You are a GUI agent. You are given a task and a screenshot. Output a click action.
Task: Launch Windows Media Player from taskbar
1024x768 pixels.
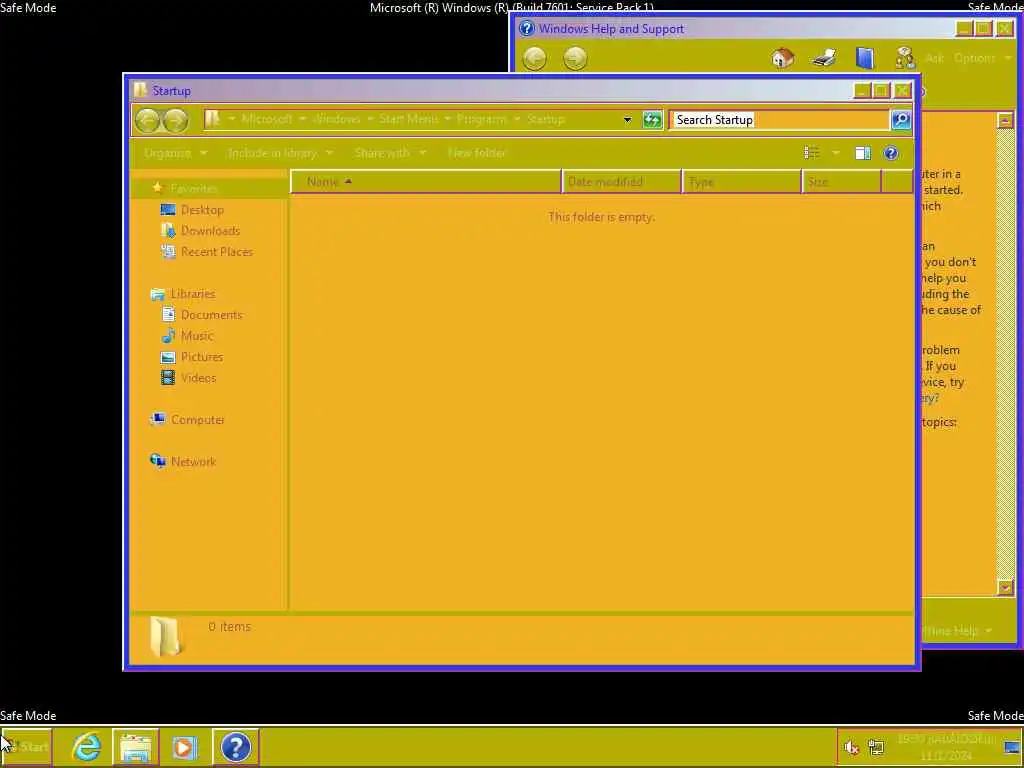[x=184, y=747]
